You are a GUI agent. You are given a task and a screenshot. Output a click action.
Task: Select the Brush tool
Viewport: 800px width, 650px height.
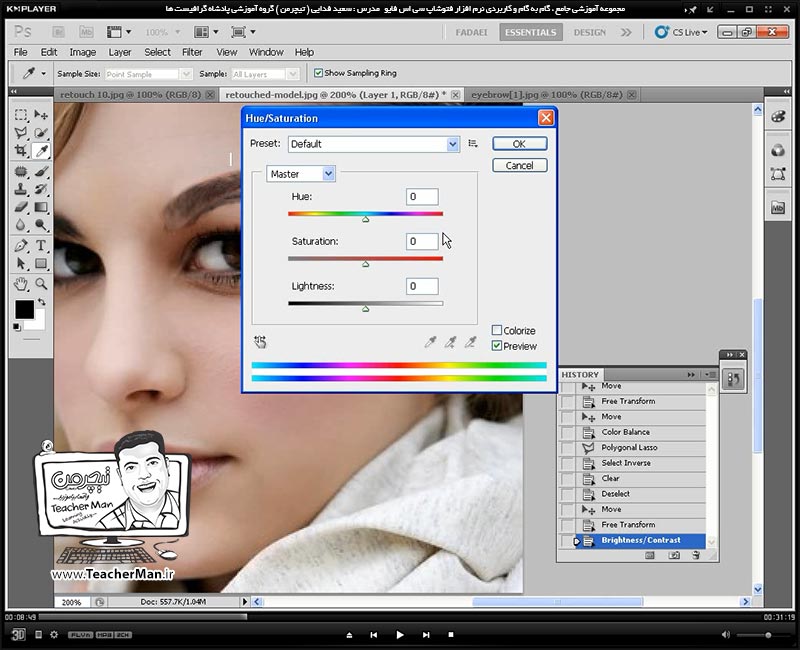click(41, 171)
